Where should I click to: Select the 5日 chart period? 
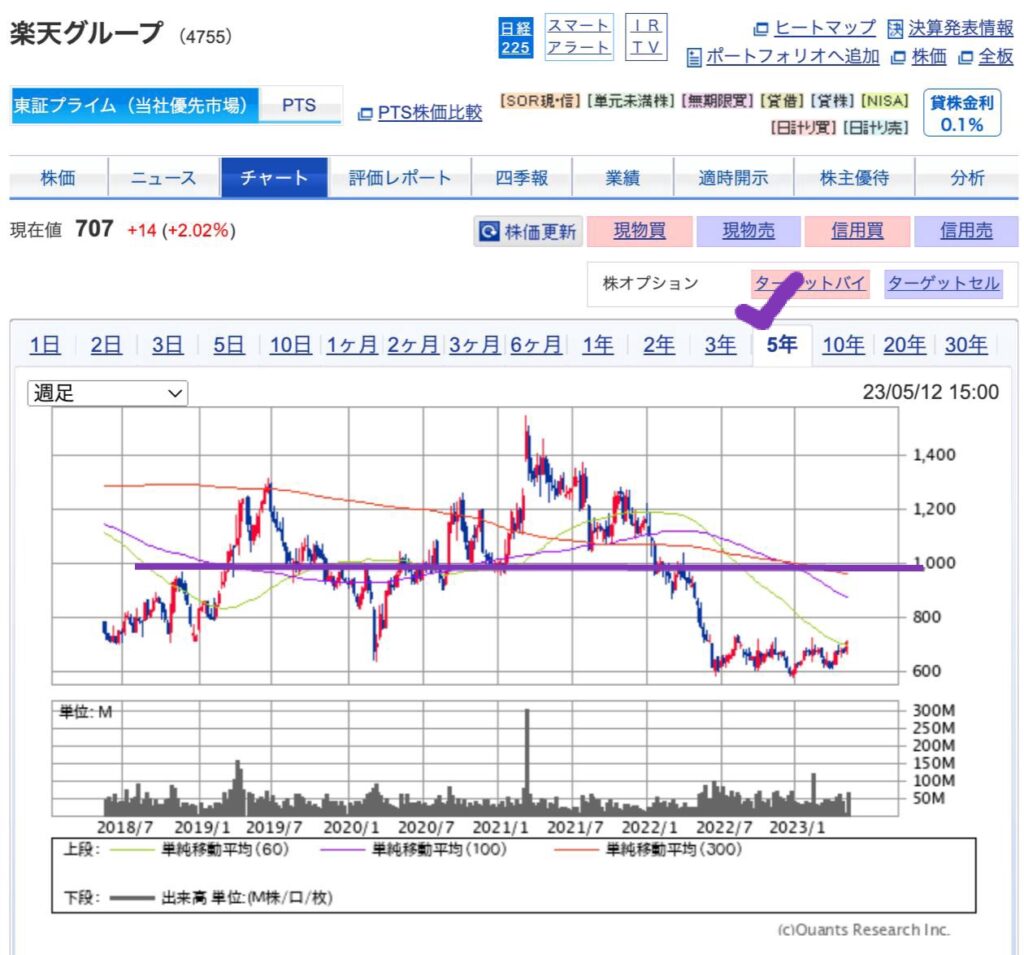coord(229,345)
